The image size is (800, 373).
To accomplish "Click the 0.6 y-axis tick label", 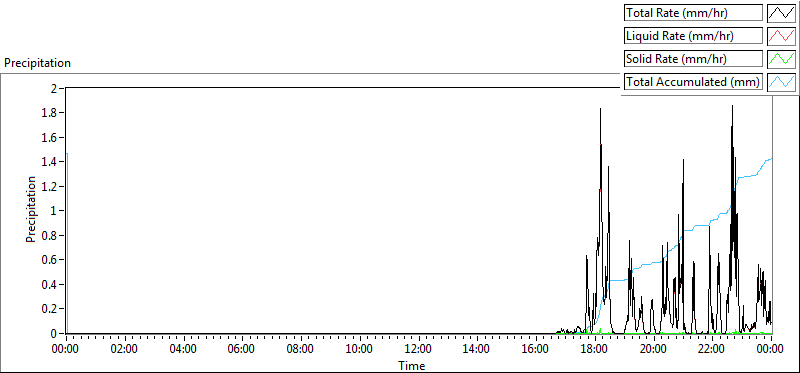I will click(49, 260).
